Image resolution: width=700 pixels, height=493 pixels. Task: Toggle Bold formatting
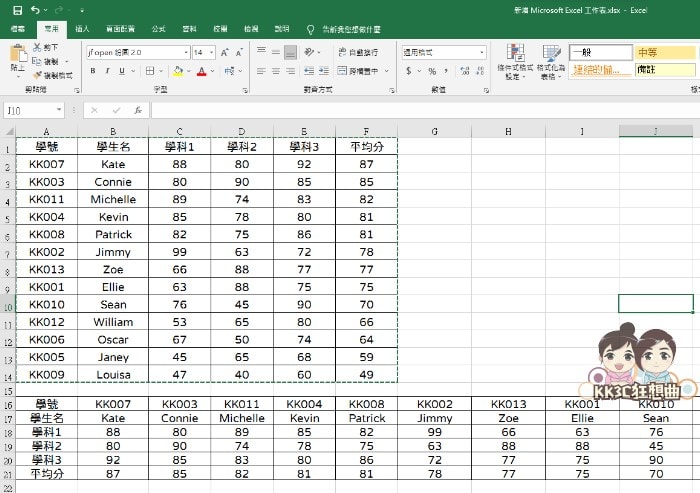93,71
